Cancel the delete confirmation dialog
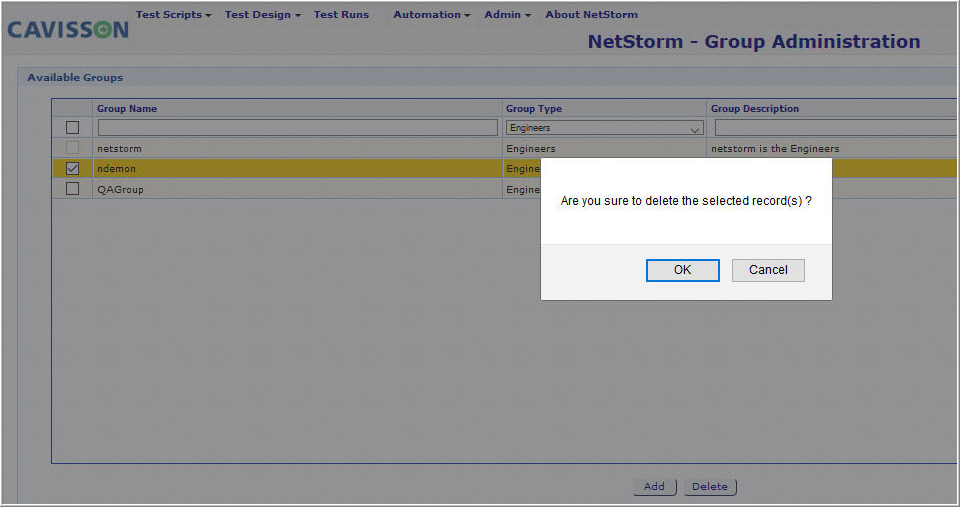 coord(768,270)
